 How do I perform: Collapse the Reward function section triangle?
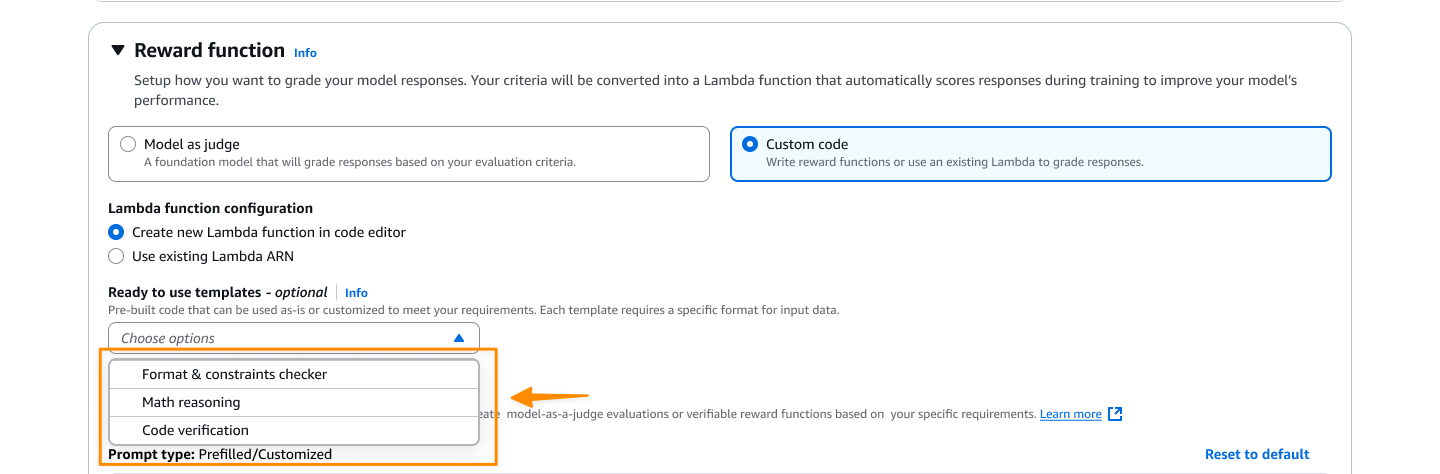(x=118, y=51)
